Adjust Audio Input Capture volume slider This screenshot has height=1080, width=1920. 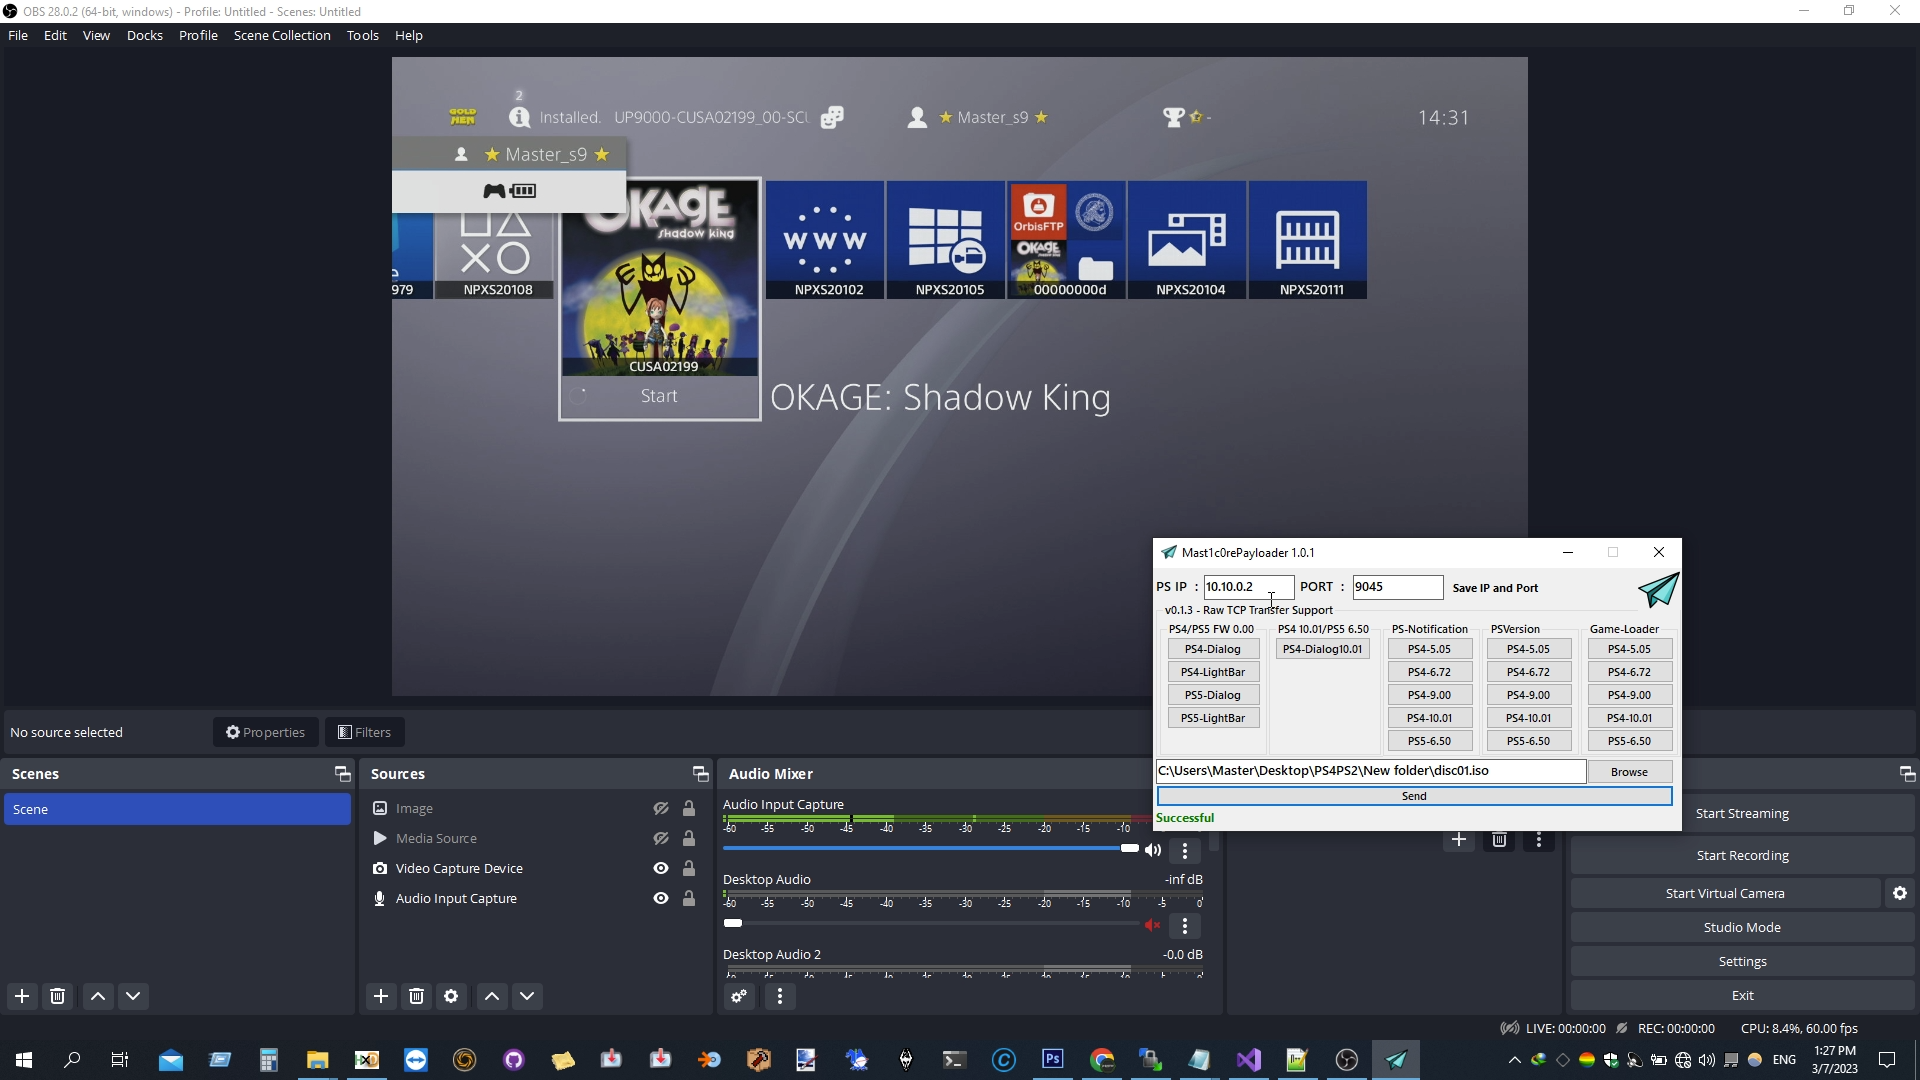click(x=931, y=848)
